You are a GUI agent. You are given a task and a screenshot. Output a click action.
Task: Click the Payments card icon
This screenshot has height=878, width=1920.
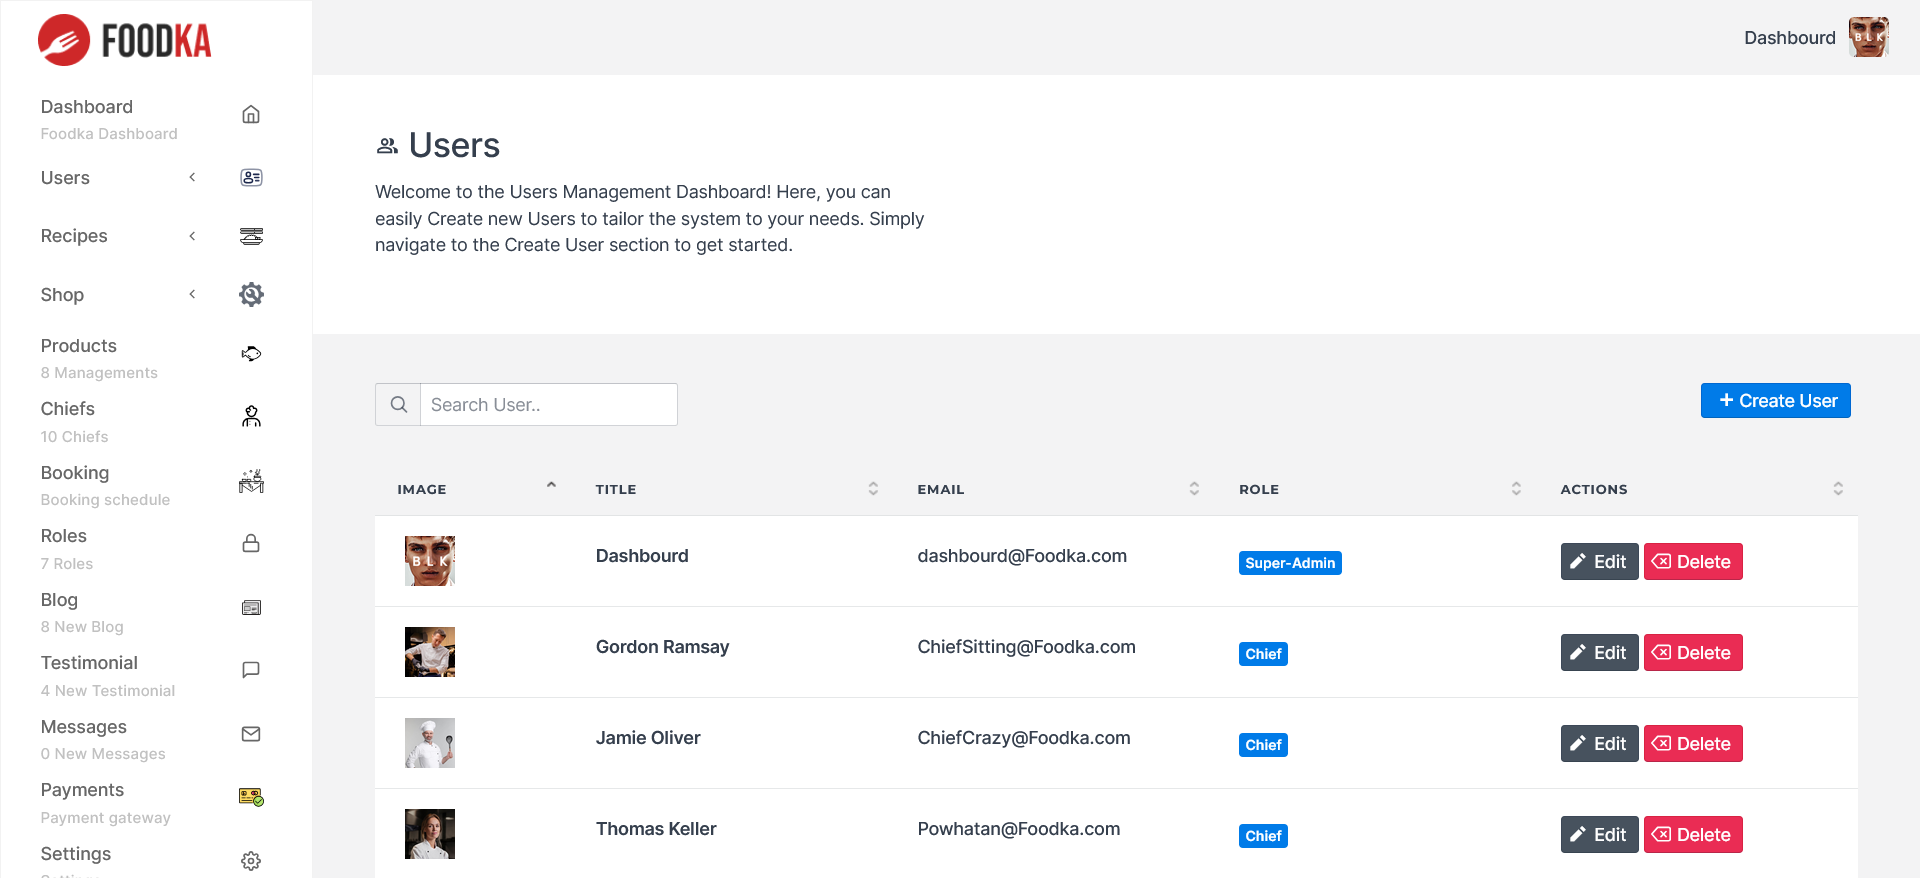(x=251, y=797)
